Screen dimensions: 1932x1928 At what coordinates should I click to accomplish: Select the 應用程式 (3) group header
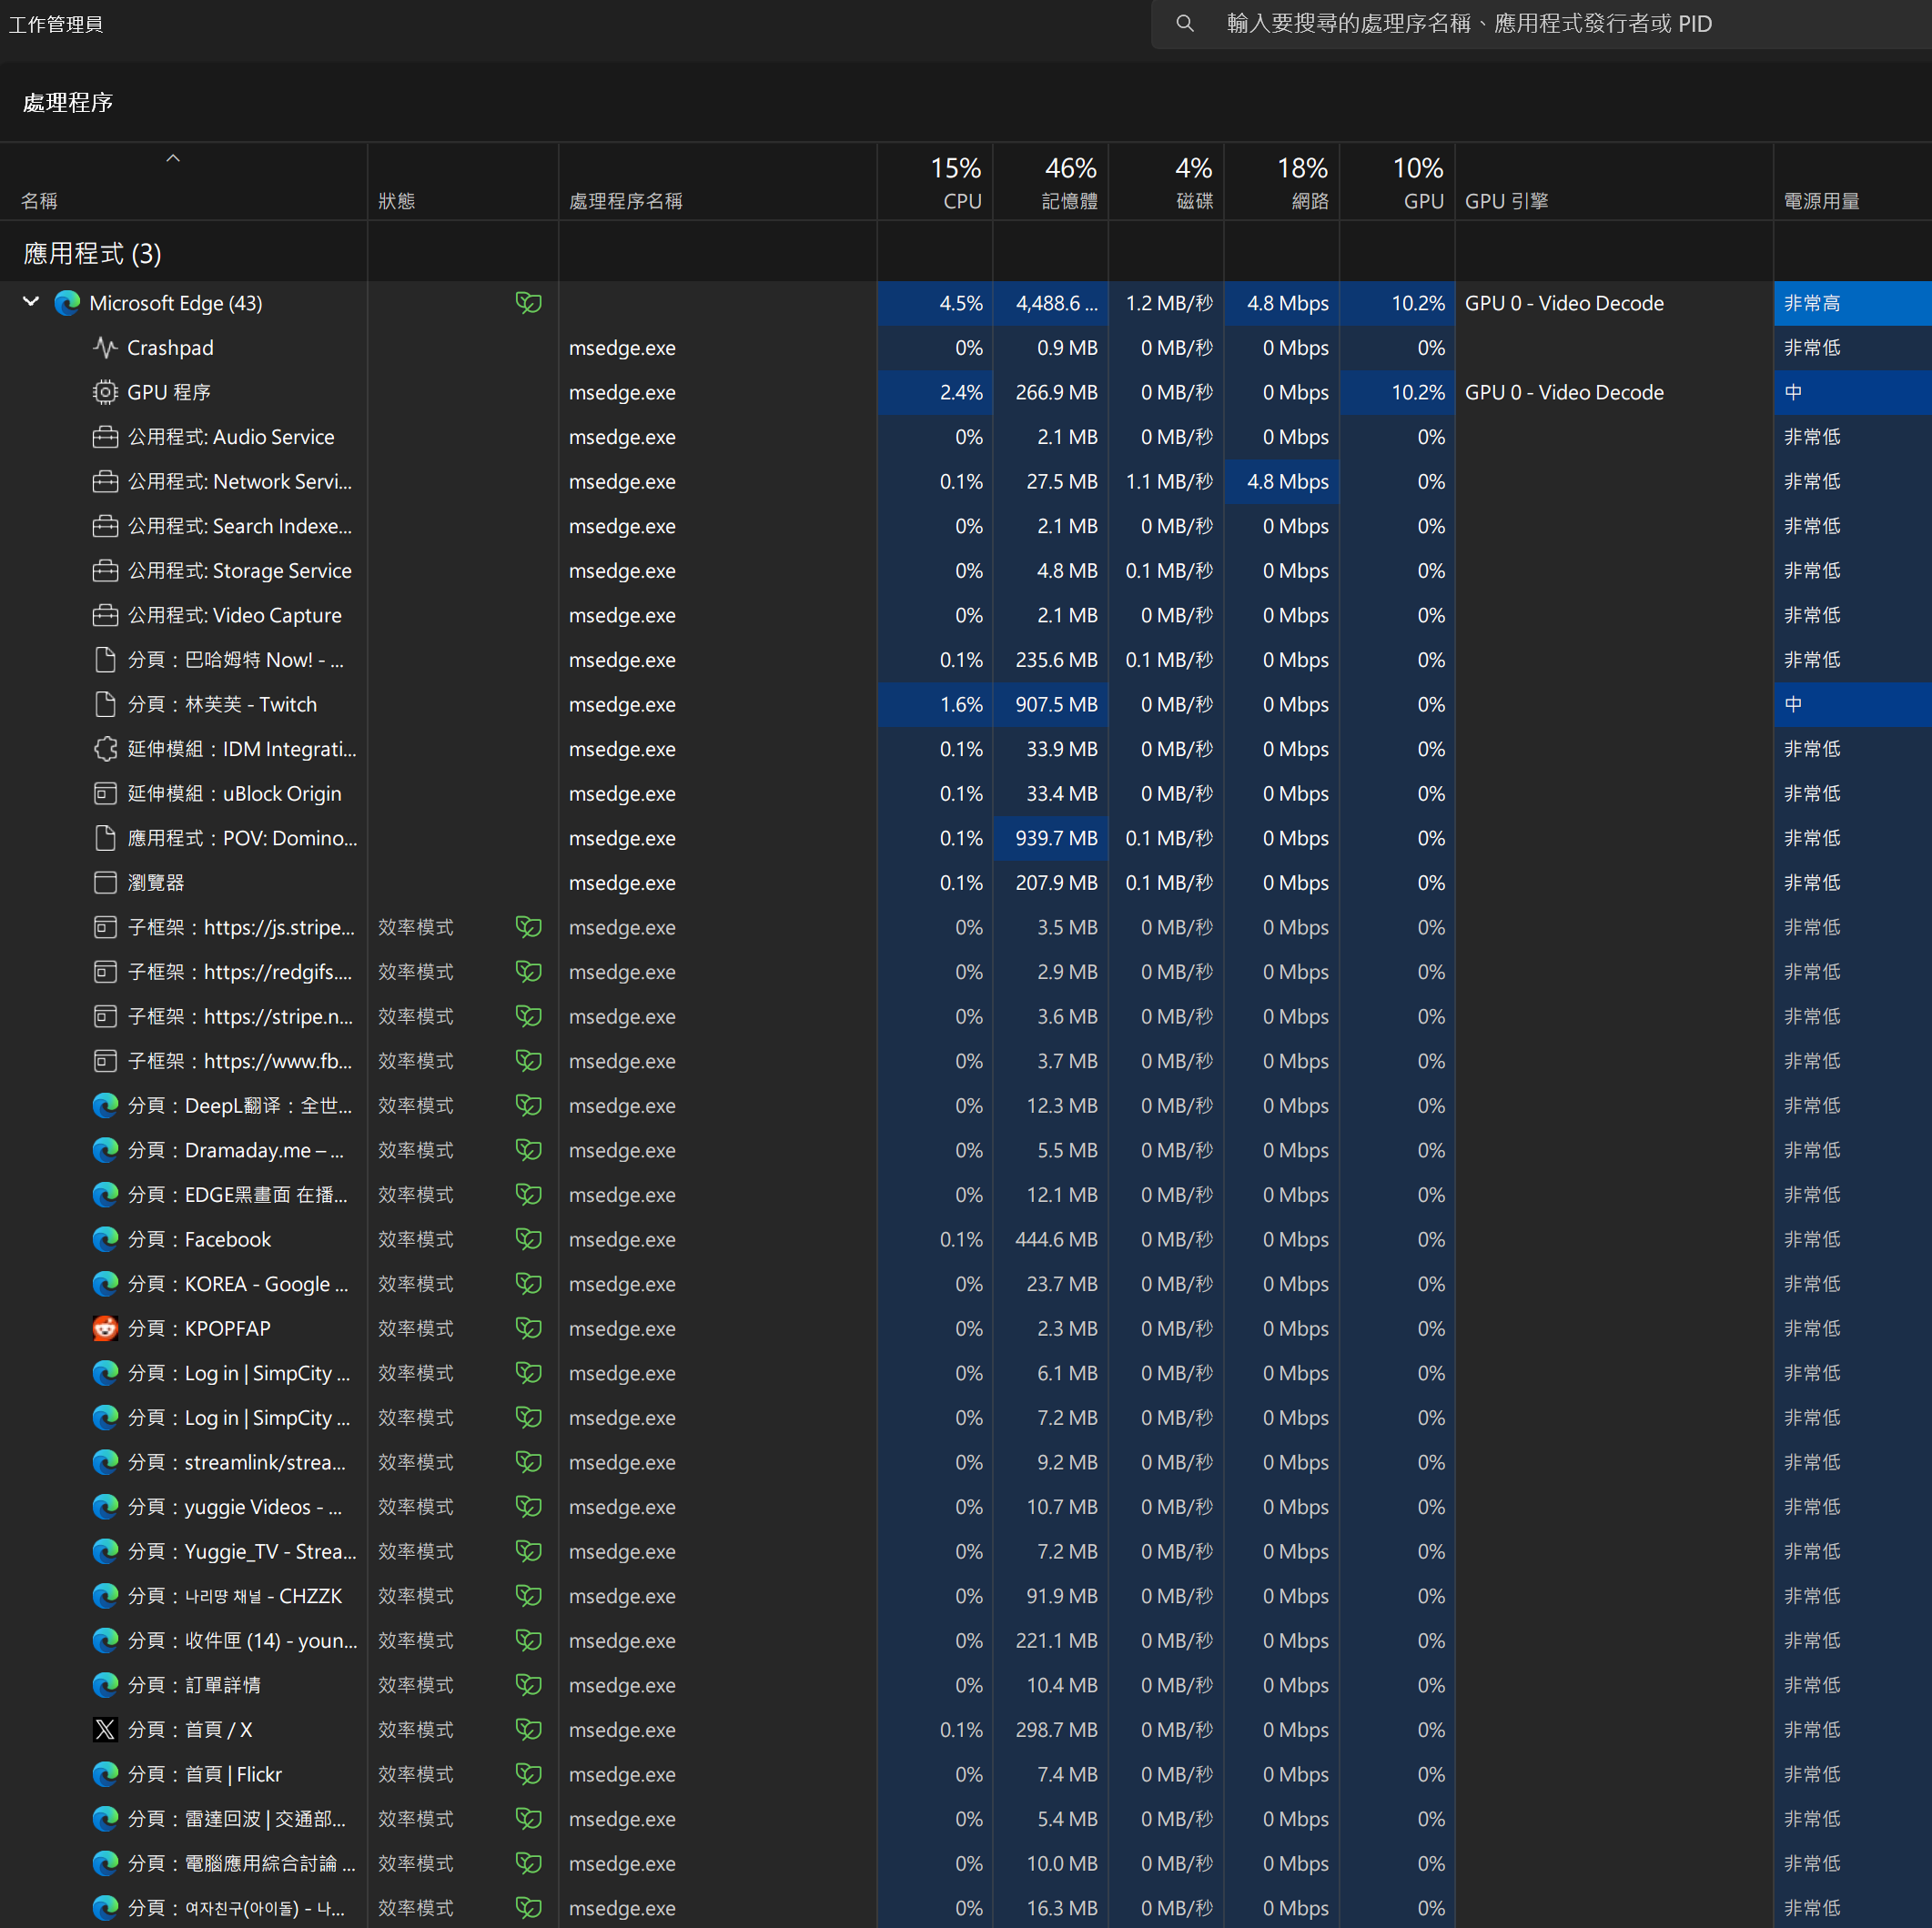(x=92, y=253)
